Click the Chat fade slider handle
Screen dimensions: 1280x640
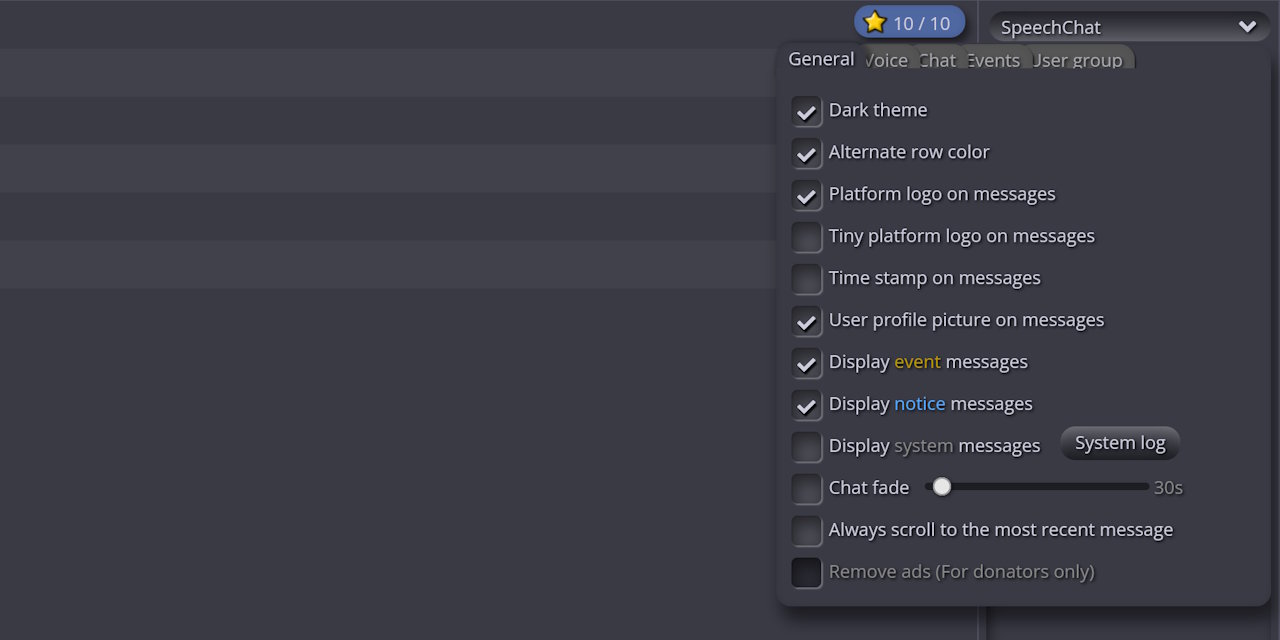coord(941,487)
